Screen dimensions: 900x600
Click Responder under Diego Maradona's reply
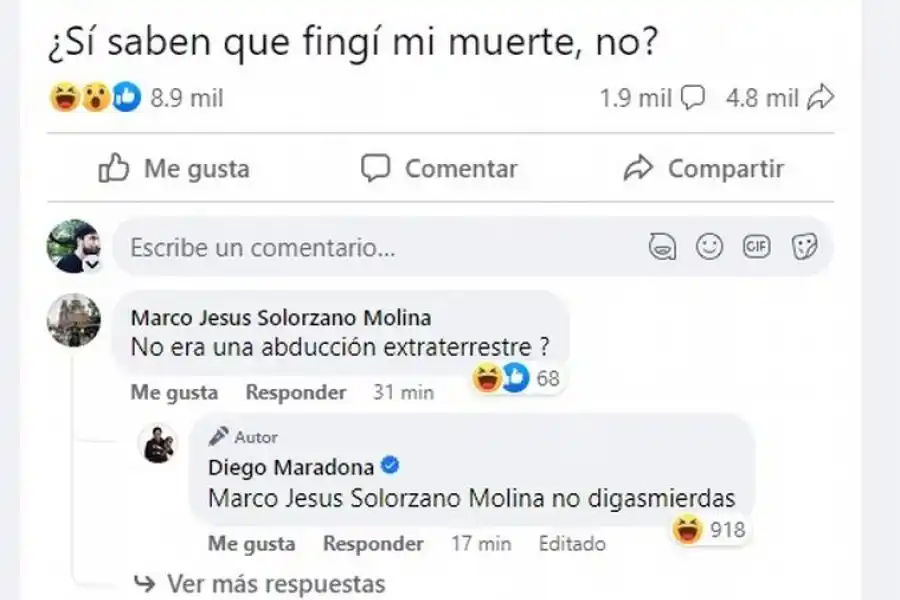point(373,545)
